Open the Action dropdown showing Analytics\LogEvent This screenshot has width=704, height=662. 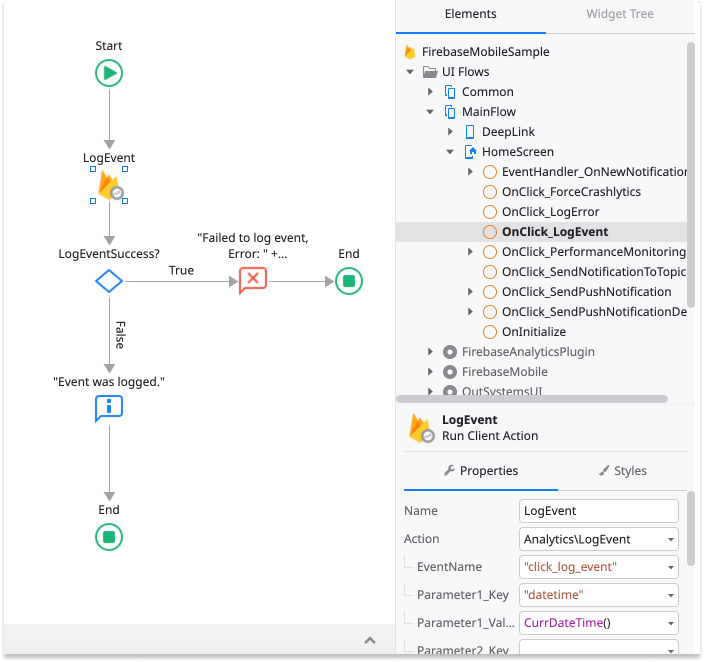(671, 539)
